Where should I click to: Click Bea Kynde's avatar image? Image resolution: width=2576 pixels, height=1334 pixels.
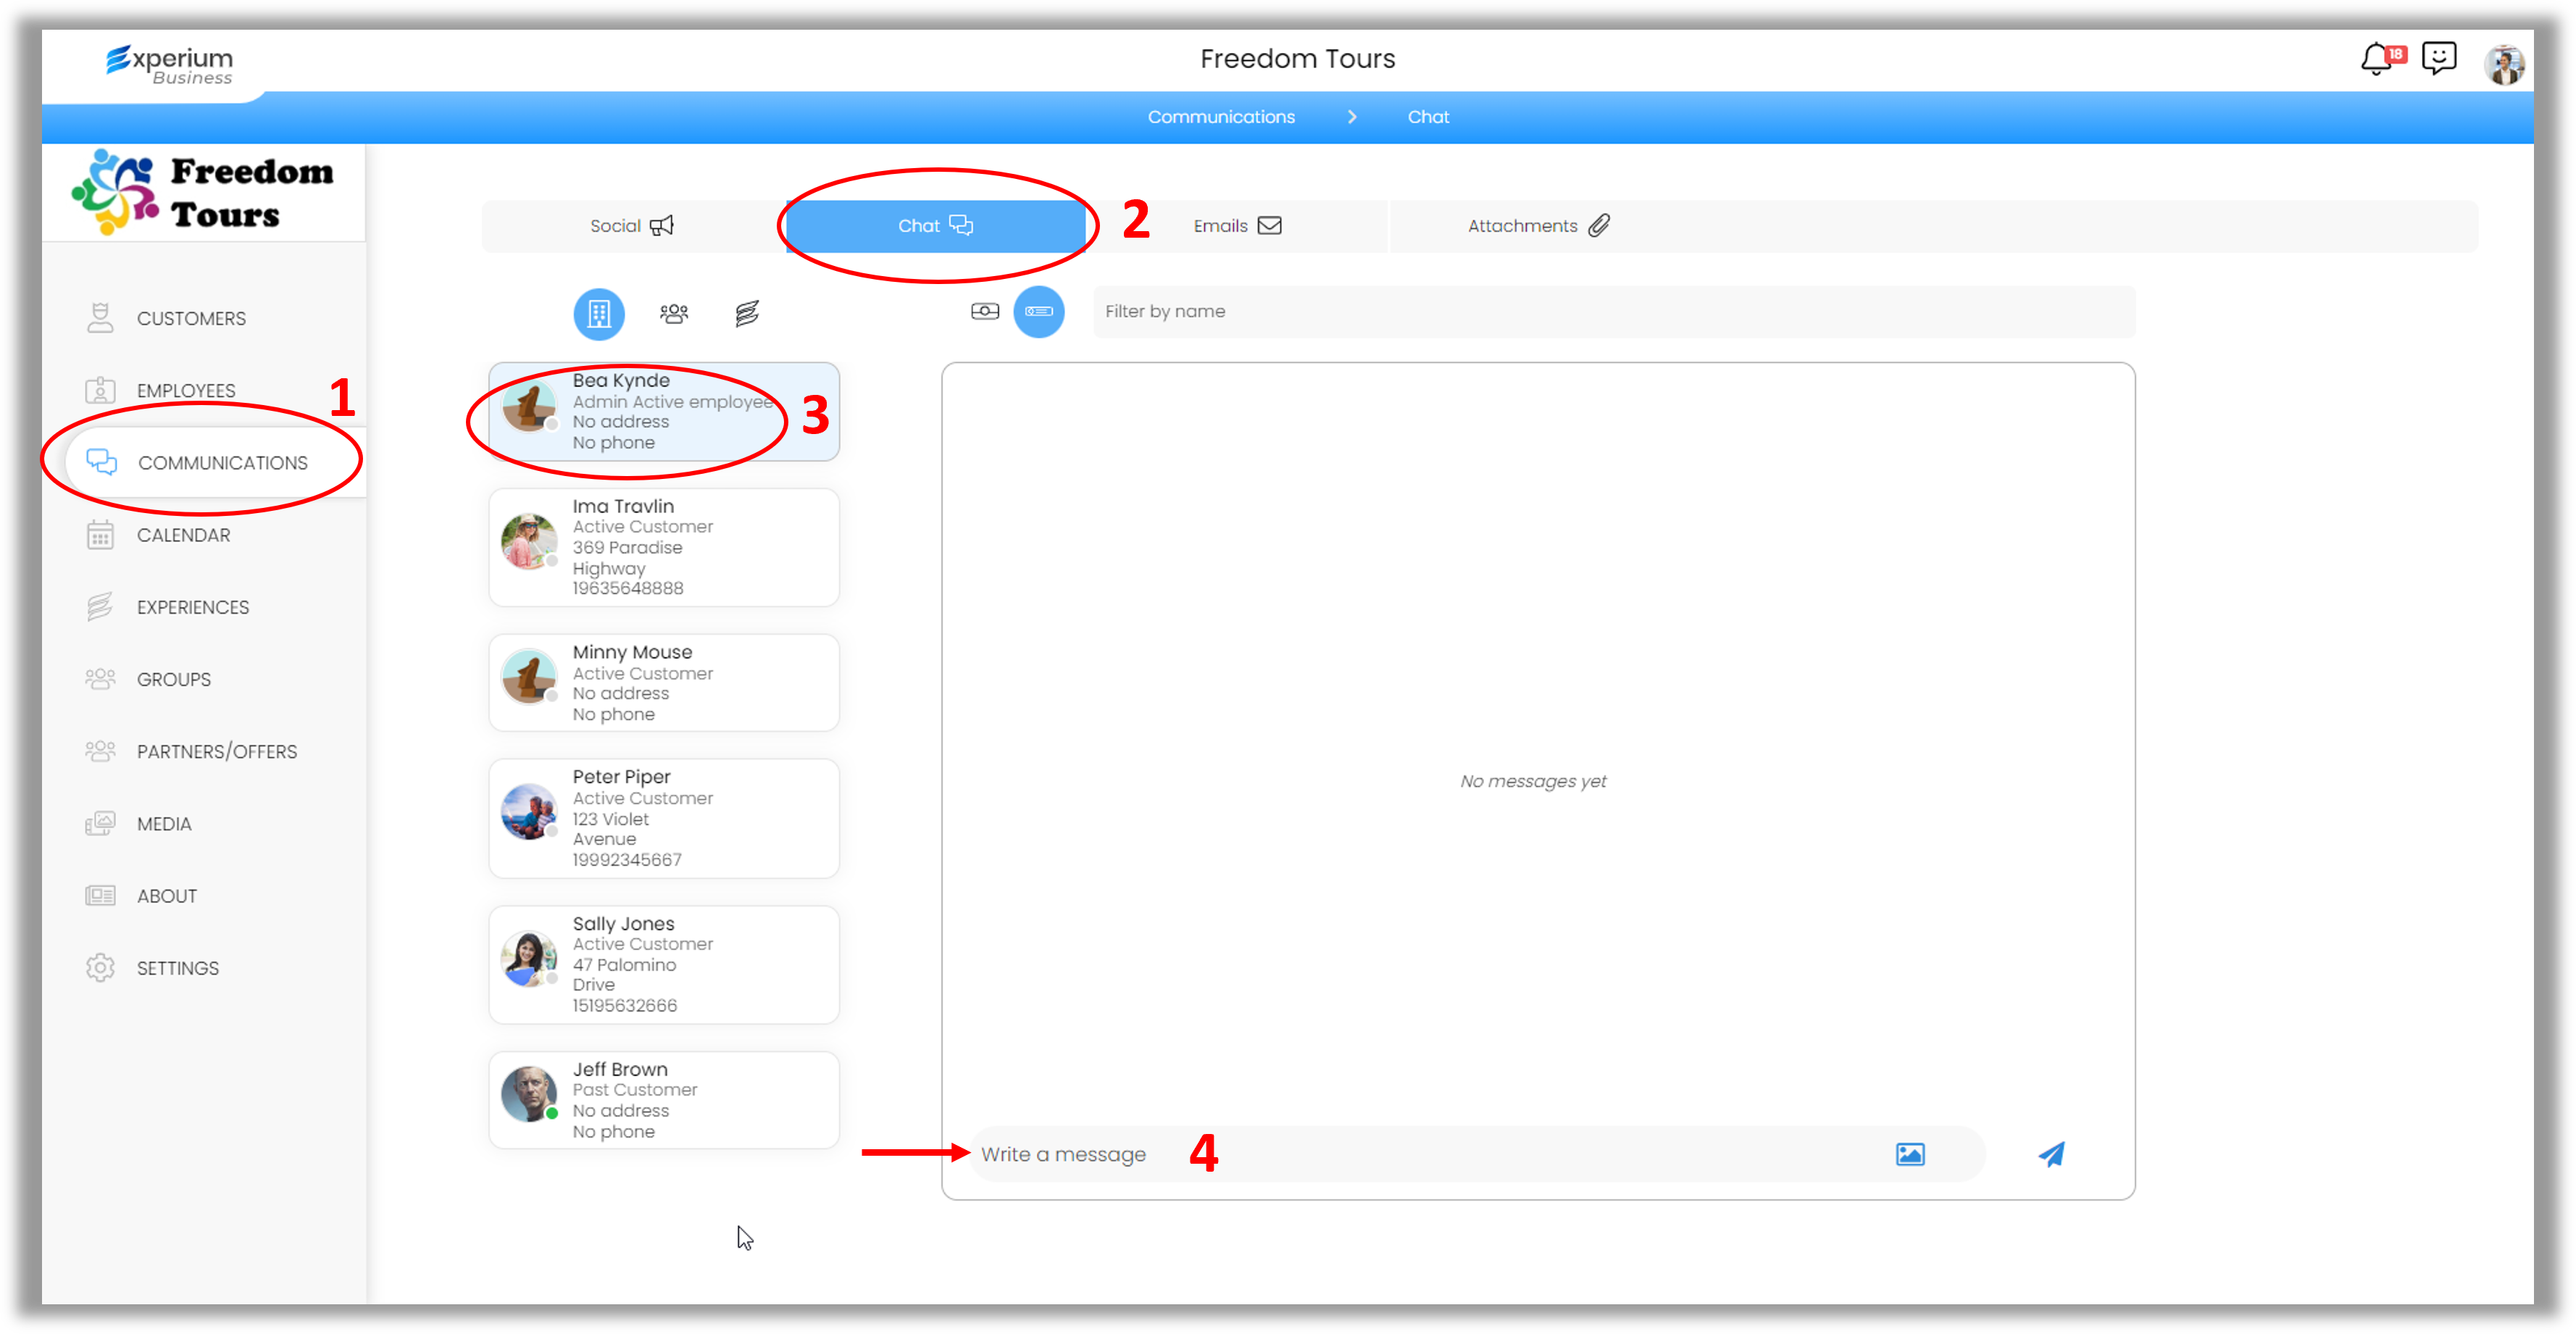point(529,405)
